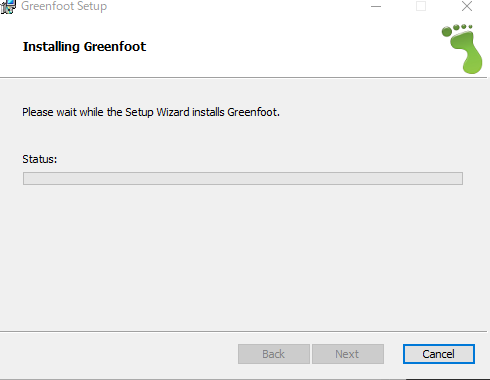The width and height of the screenshot is (490, 380).
Task: Click the installation Status progress bar
Action: (243, 178)
